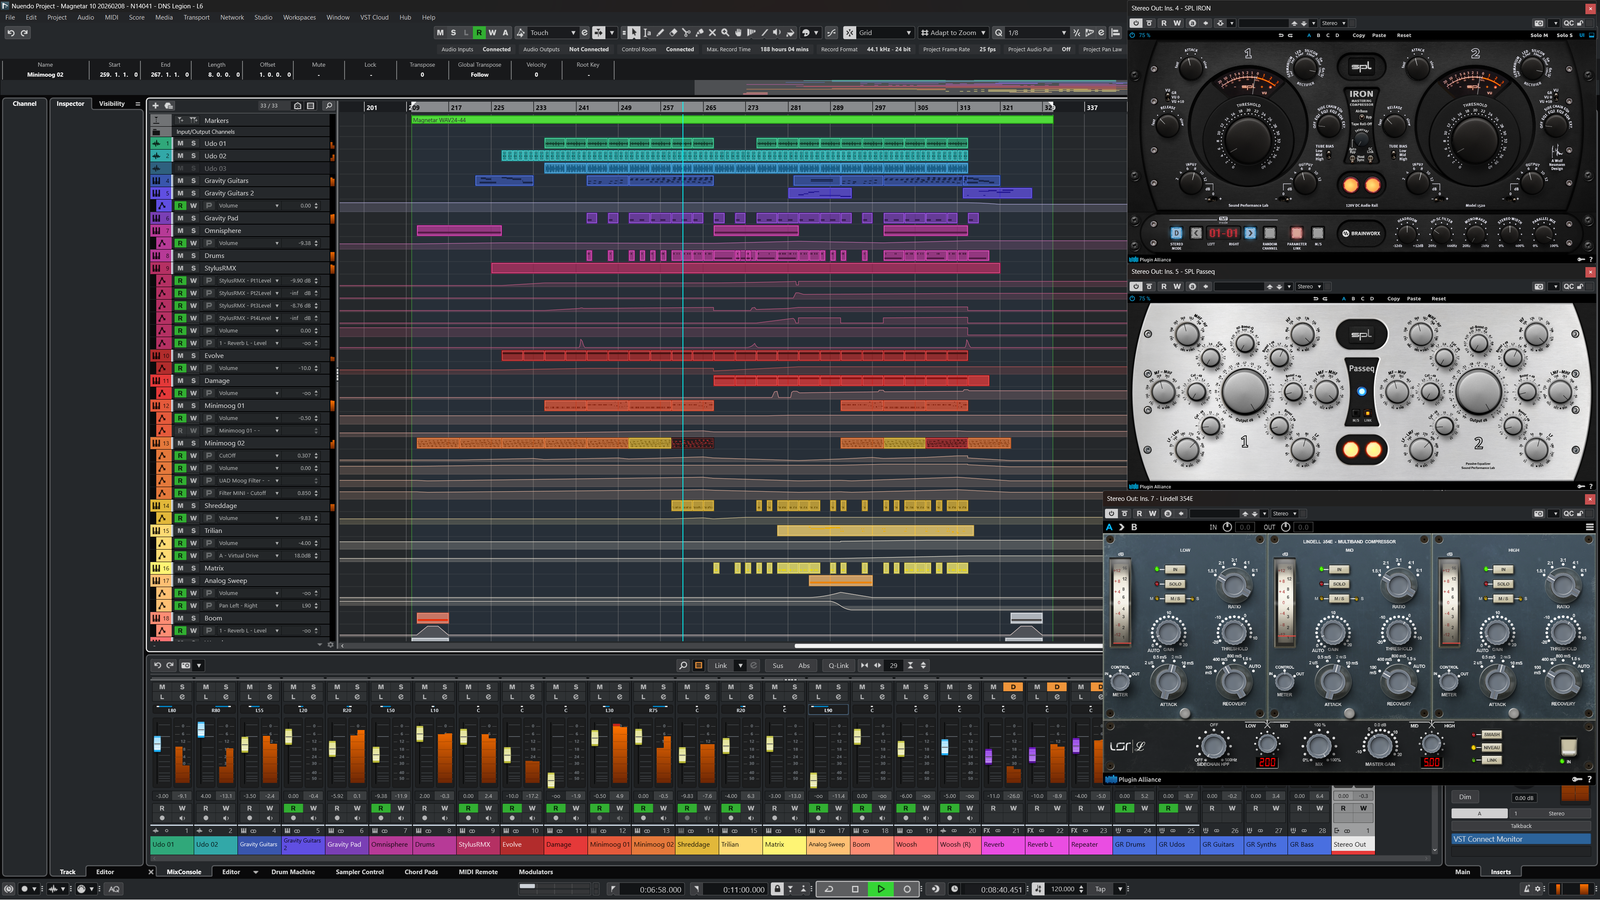1600x900 pixels.
Task: Solo the Drums track
Action: (x=193, y=256)
